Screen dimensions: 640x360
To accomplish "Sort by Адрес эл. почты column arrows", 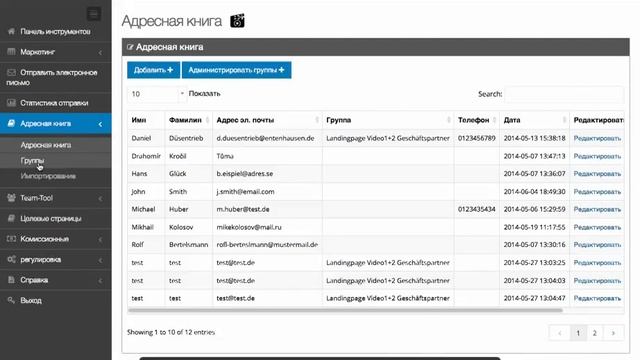I will [317, 120].
